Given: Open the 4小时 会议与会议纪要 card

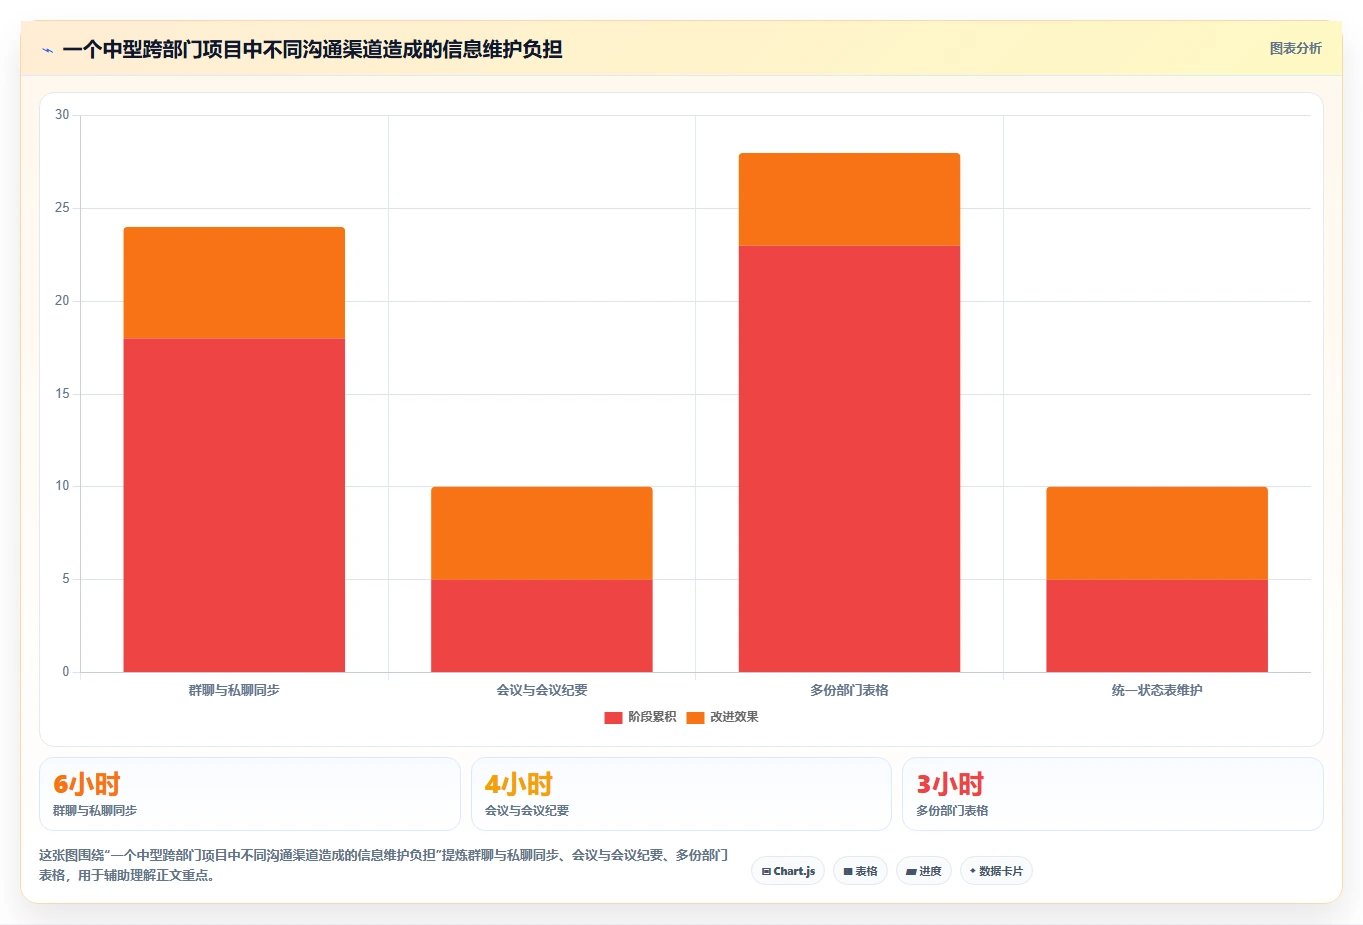Looking at the screenshot, I should click(681, 794).
